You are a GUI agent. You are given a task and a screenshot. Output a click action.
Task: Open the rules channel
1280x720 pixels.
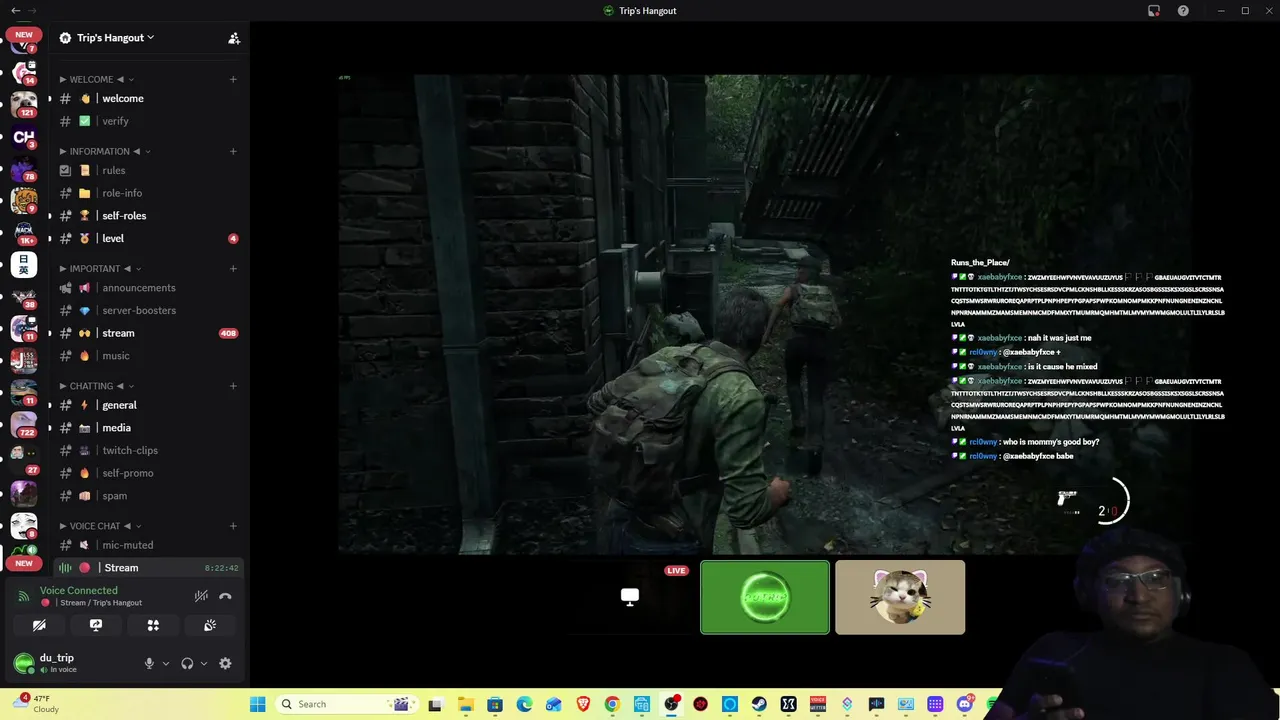click(149, 170)
